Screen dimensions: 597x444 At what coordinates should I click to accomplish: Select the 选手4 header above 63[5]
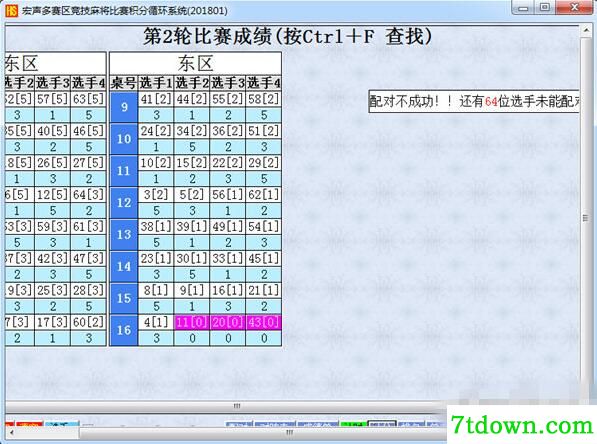pos(88,83)
